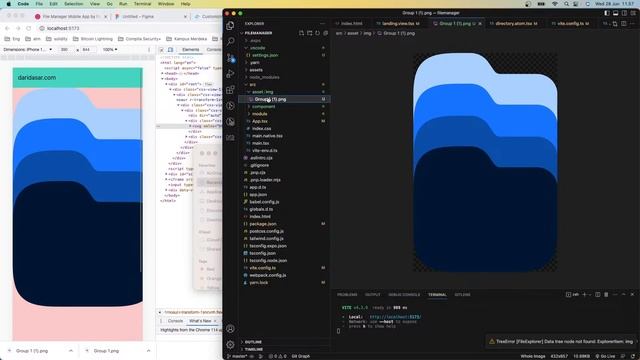Open the Manage gear icon in activity bar

click(230, 344)
